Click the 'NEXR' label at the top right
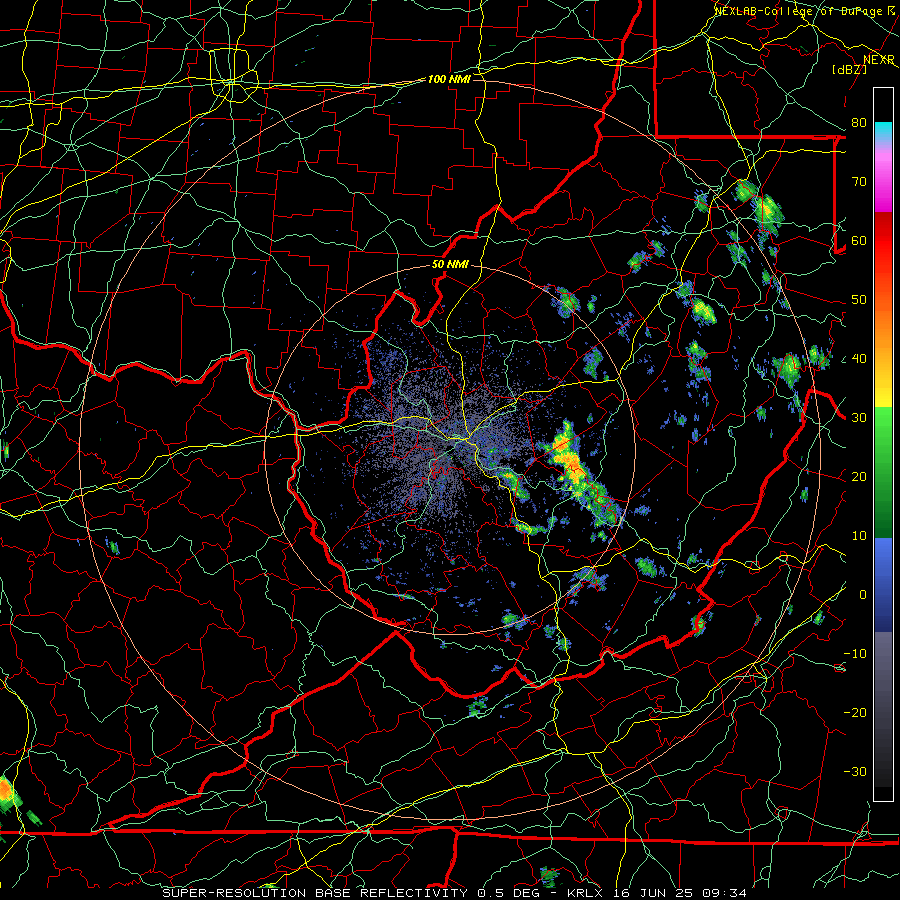The width and height of the screenshot is (900, 900). click(879, 59)
